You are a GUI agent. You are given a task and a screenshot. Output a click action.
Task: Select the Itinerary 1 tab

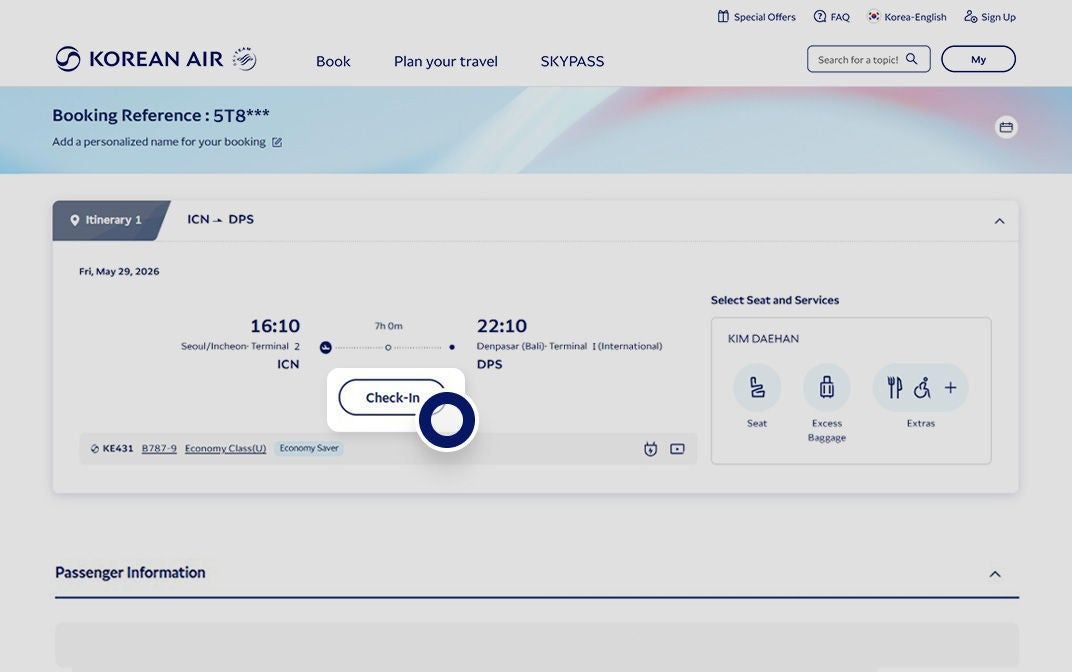pyautogui.click(x=111, y=220)
